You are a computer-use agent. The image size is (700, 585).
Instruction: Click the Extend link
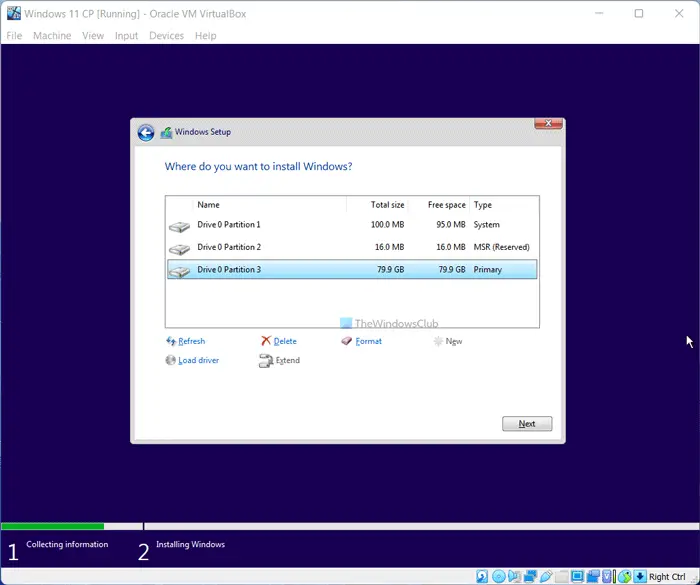288,360
